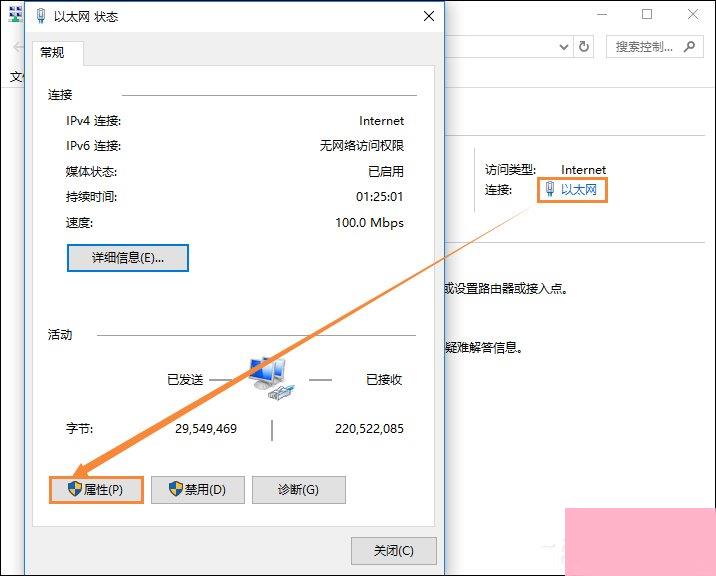Maximize the background control panel window
The height and width of the screenshot is (576, 716).
(x=647, y=15)
